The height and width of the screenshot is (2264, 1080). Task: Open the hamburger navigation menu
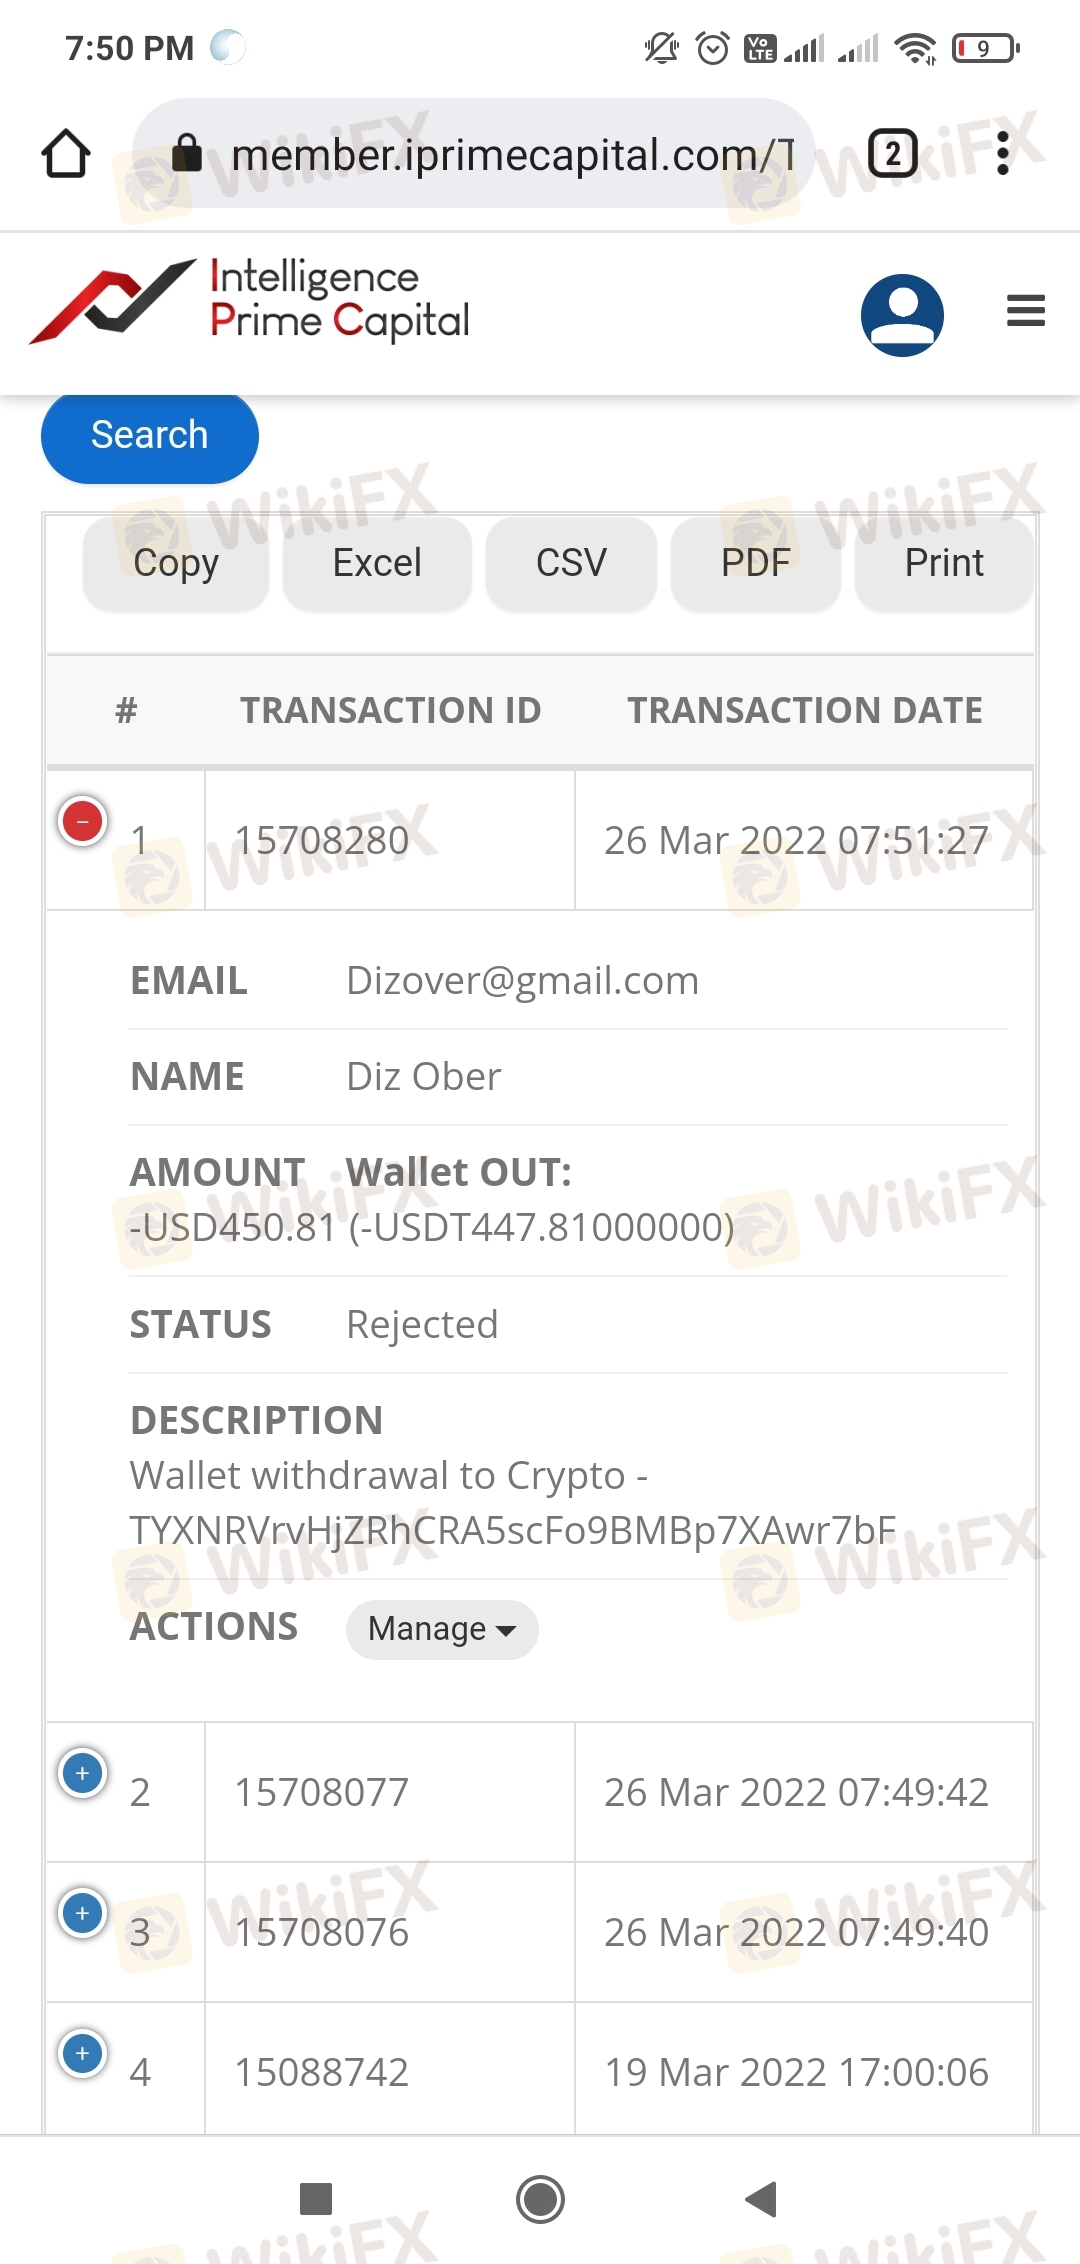click(x=1026, y=311)
